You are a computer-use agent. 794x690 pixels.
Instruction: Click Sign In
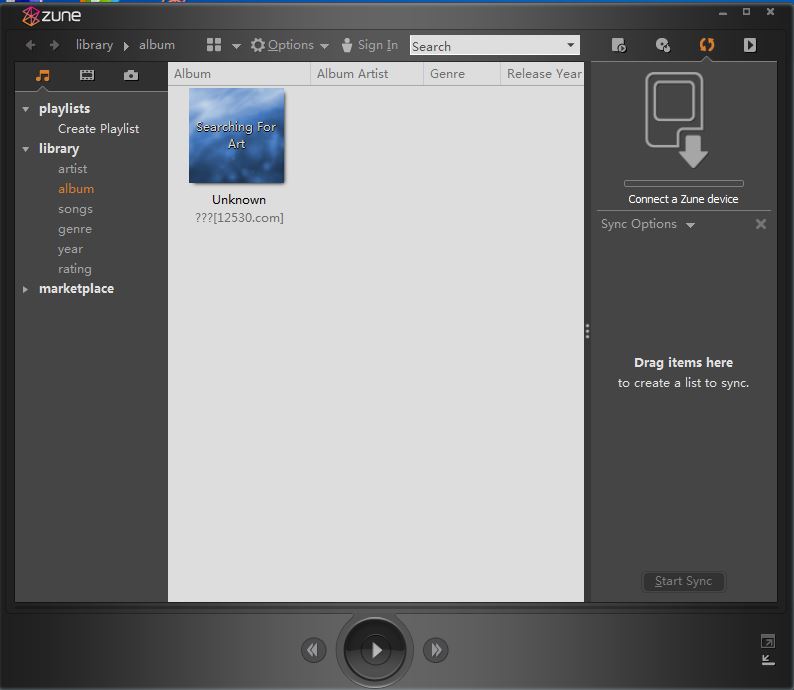point(378,45)
